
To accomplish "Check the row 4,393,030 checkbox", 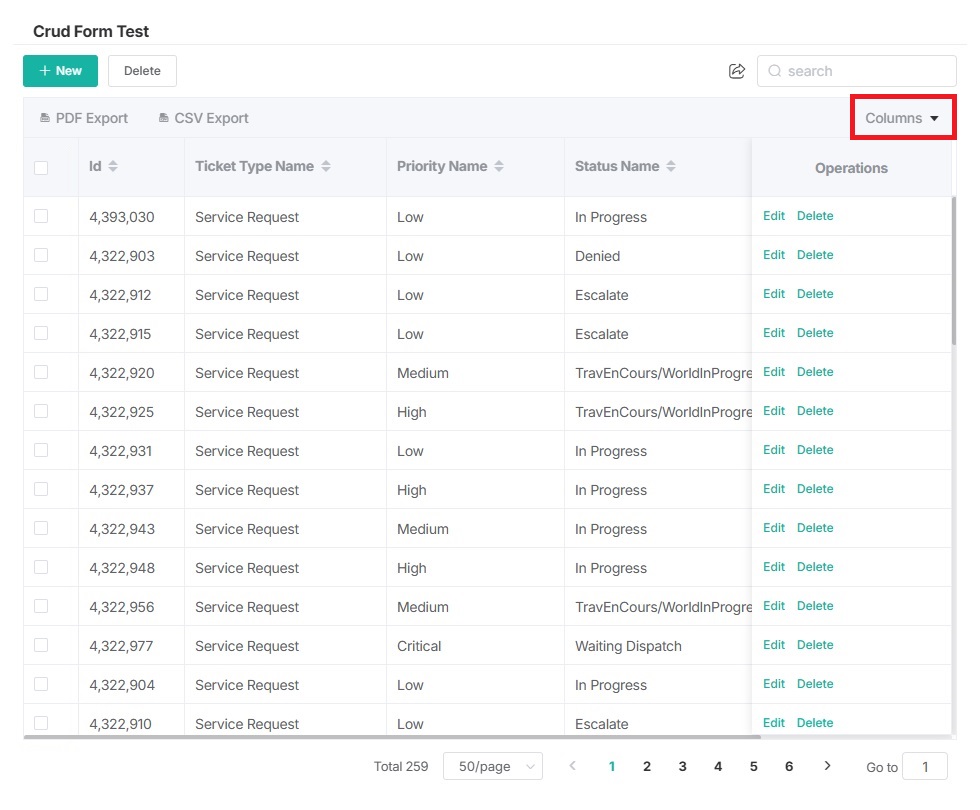I will click(41, 216).
